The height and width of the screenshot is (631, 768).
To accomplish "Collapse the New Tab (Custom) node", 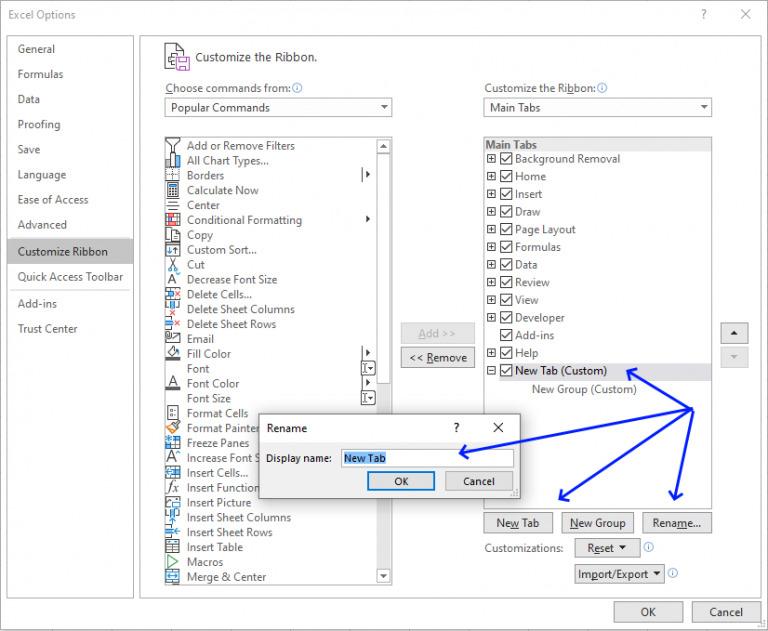I will (x=491, y=370).
